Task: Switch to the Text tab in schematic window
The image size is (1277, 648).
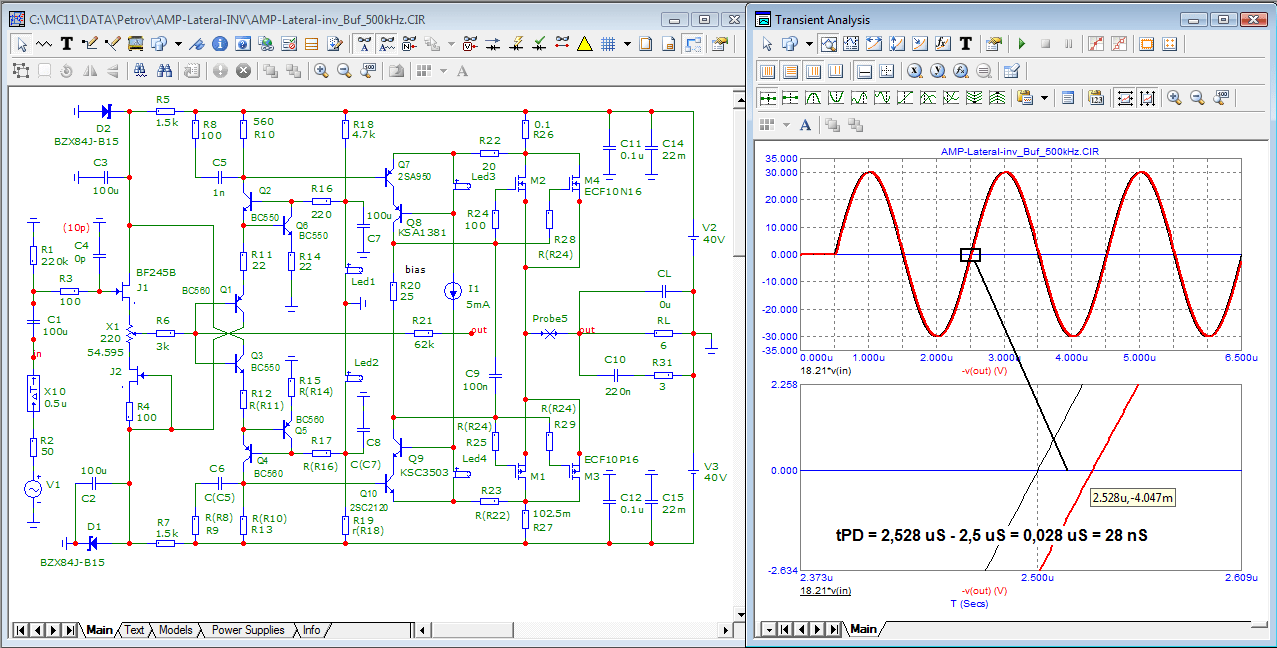Action: (x=133, y=630)
